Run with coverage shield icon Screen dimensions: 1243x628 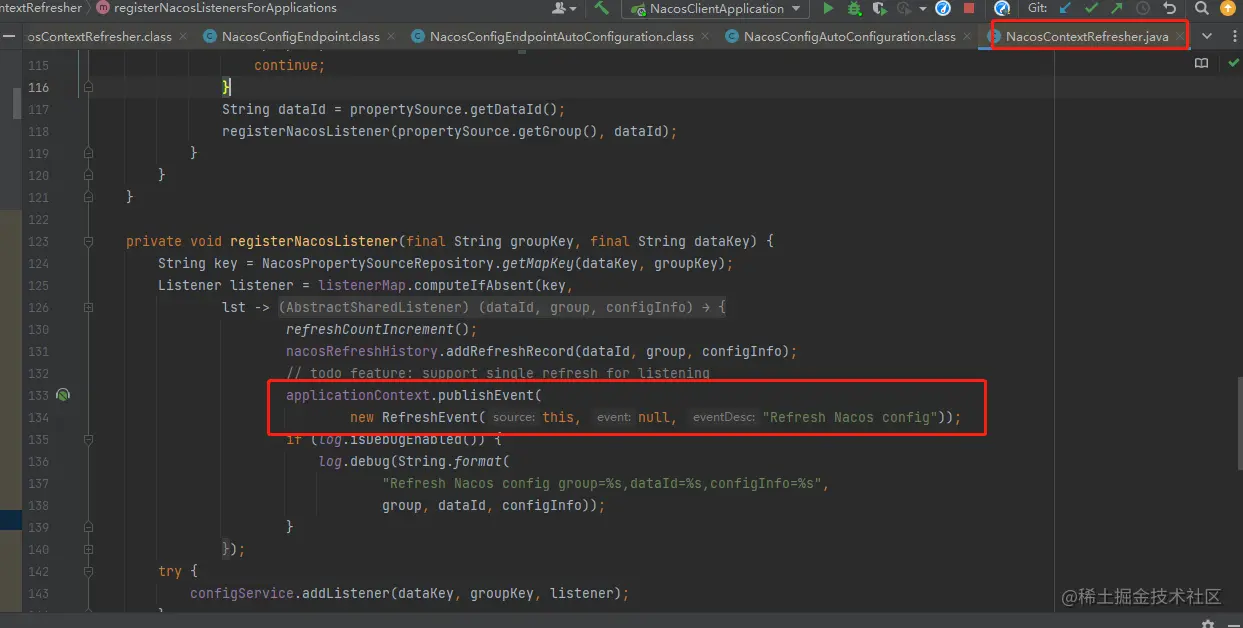(x=879, y=8)
